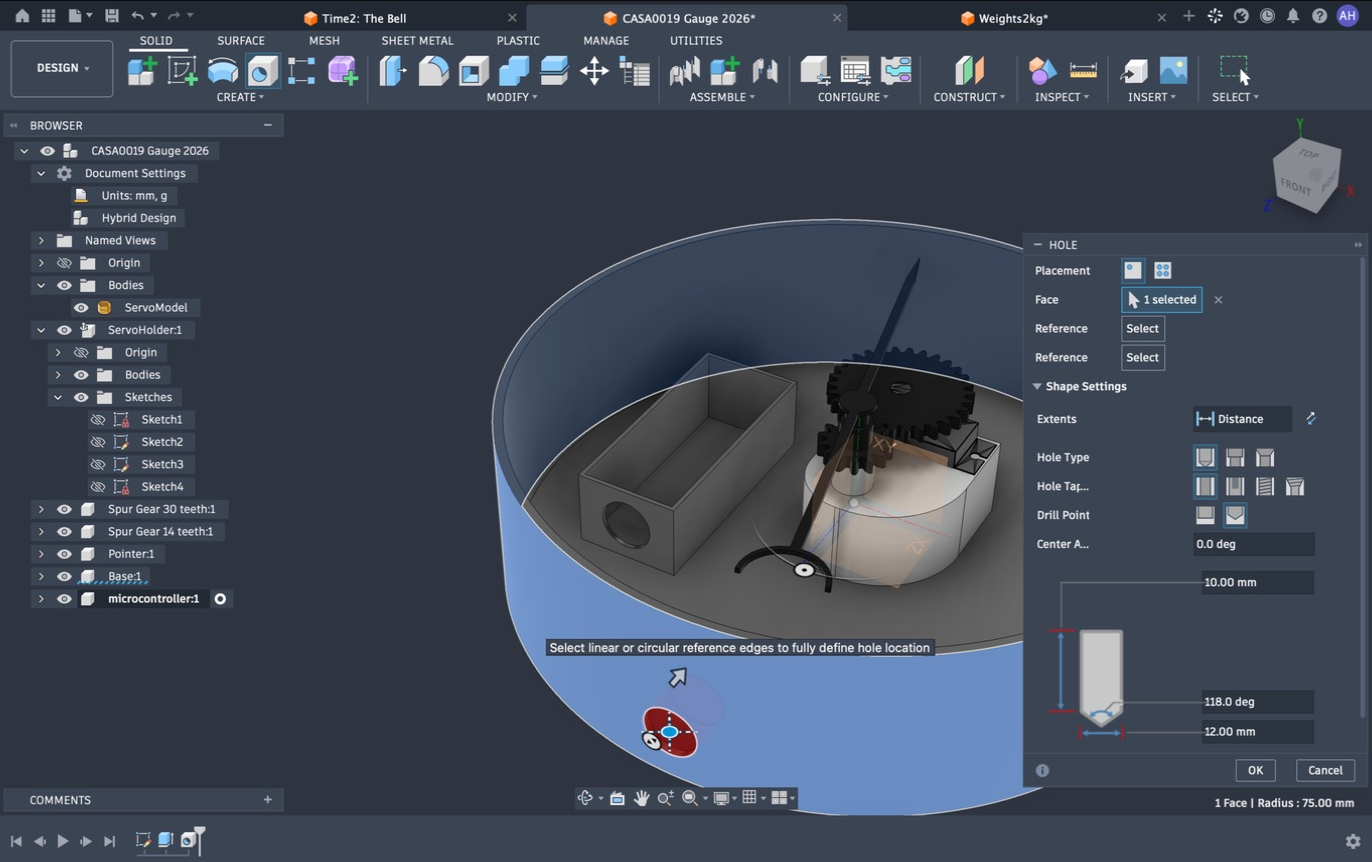The image size is (1372, 862).
Task: Click the Create Sketch tool icon
Action: point(182,70)
